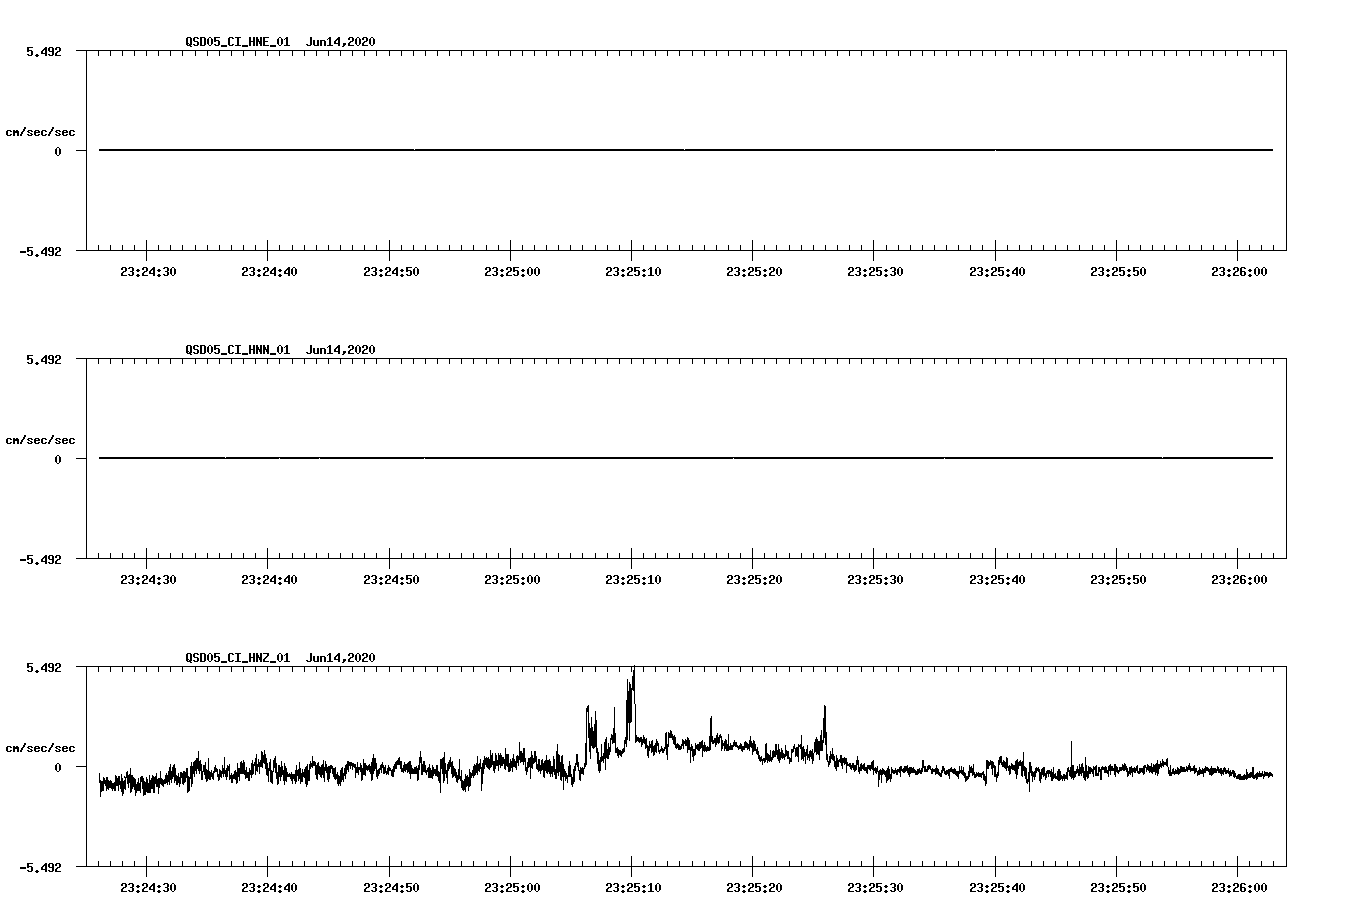The image size is (1358, 924).
Task: Click the QSD05_CI_HNZ_01 channel title
Action: (238, 658)
